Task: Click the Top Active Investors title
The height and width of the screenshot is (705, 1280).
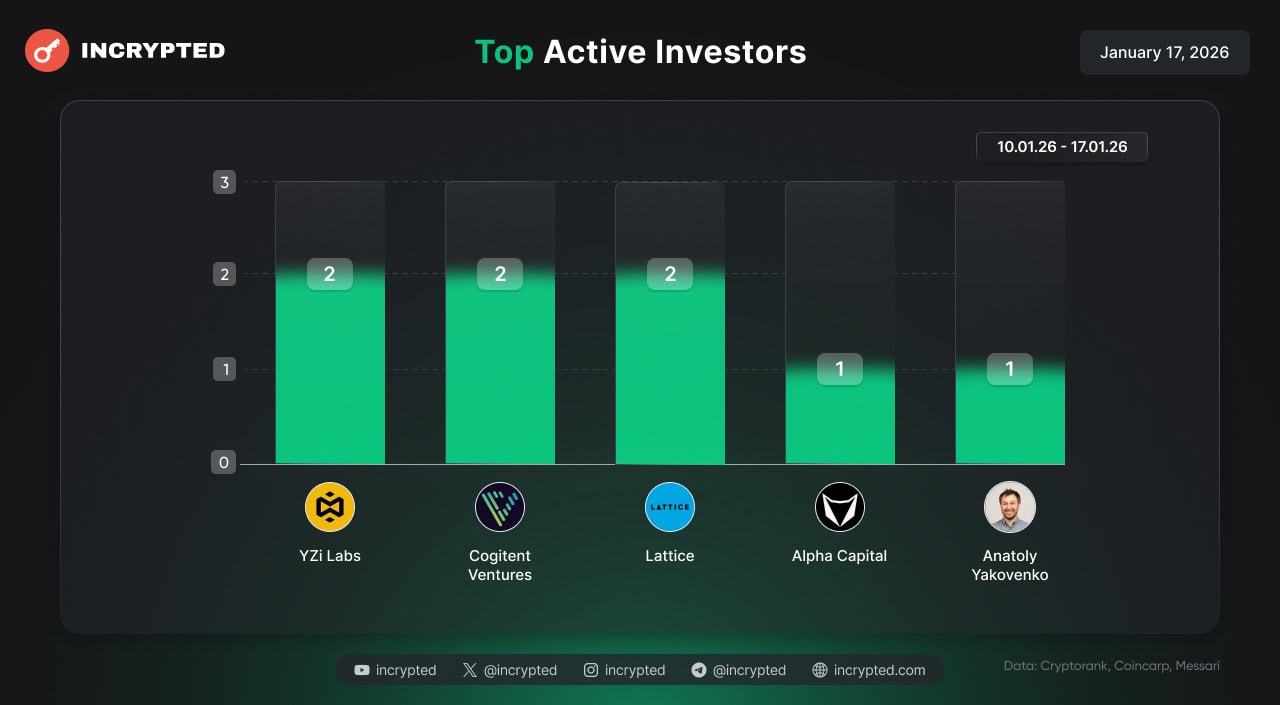Action: [x=640, y=52]
